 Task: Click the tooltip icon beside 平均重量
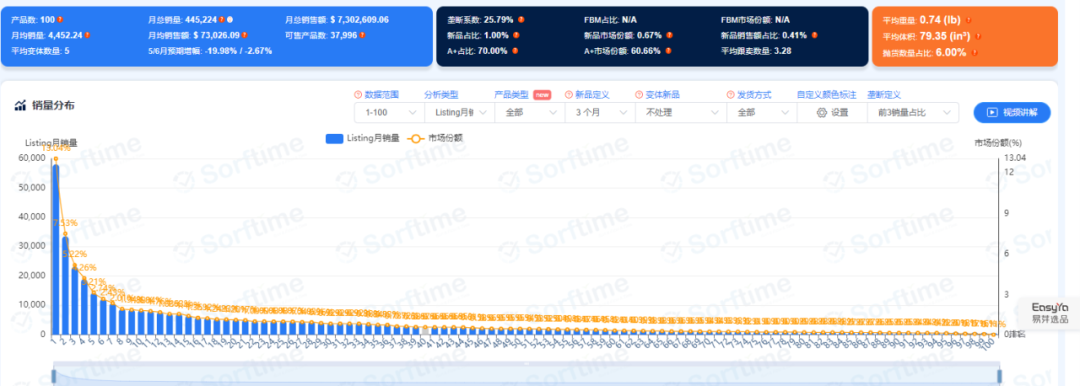(968, 21)
